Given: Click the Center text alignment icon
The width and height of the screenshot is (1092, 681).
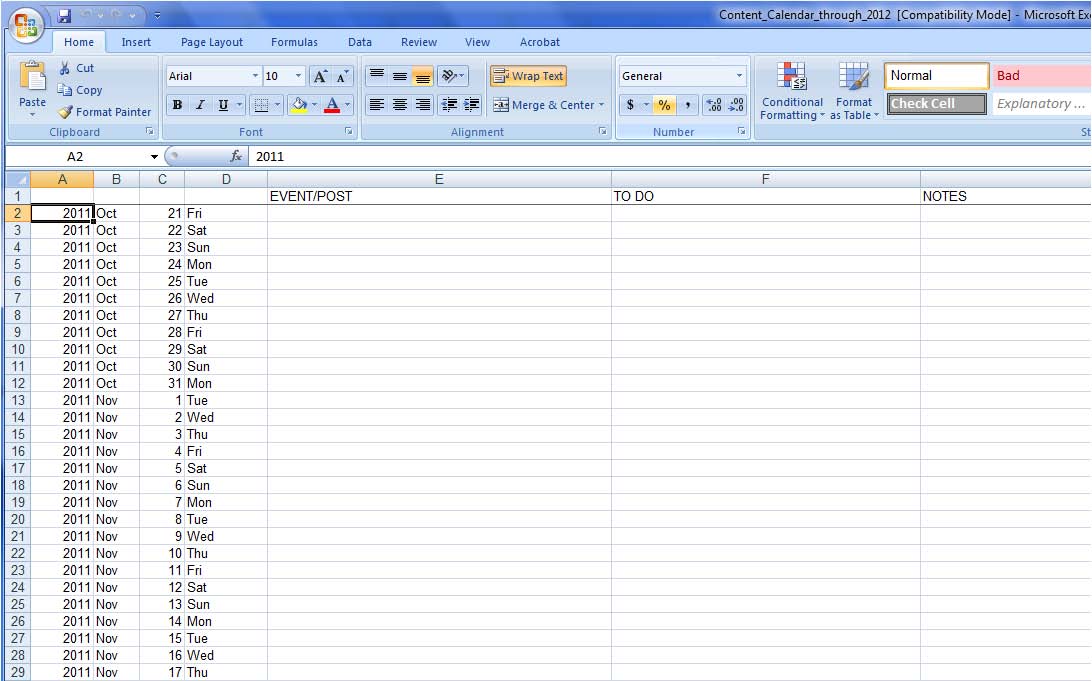Looking at the screenshot, I should point(399,105).
